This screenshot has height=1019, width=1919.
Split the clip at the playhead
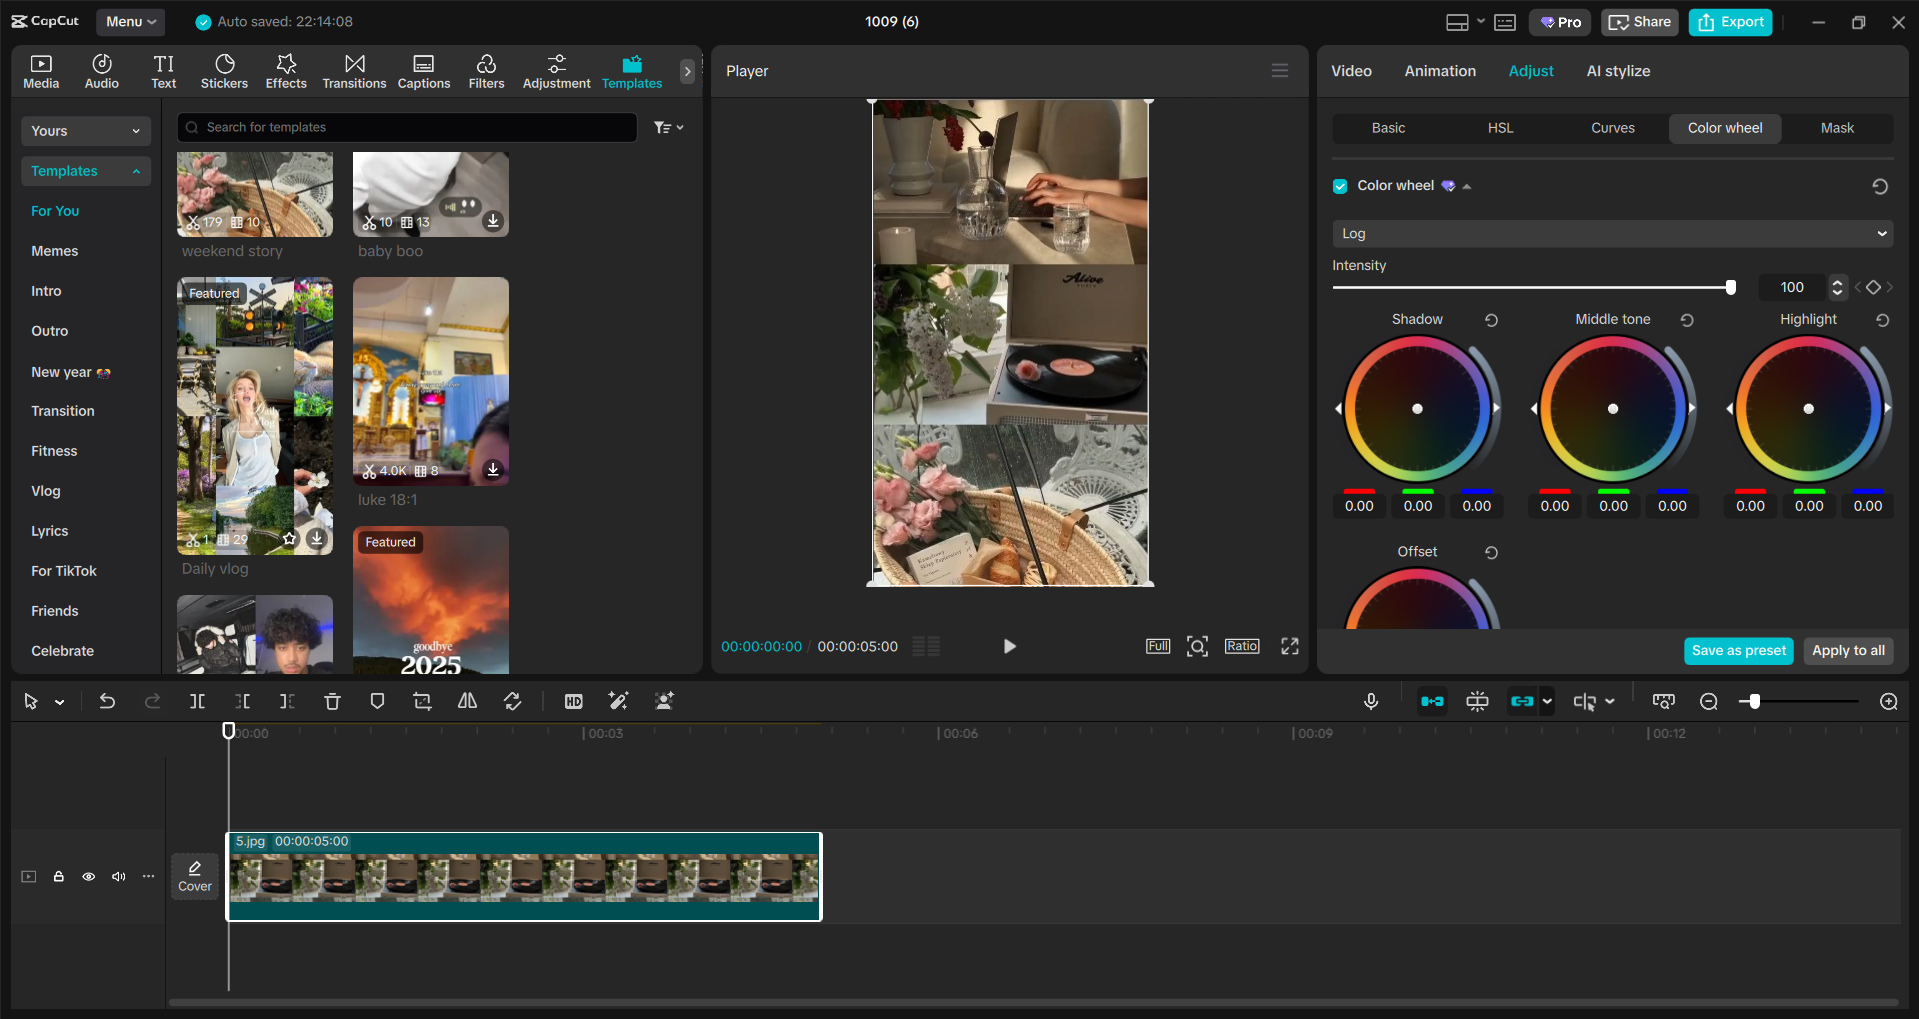197,701
